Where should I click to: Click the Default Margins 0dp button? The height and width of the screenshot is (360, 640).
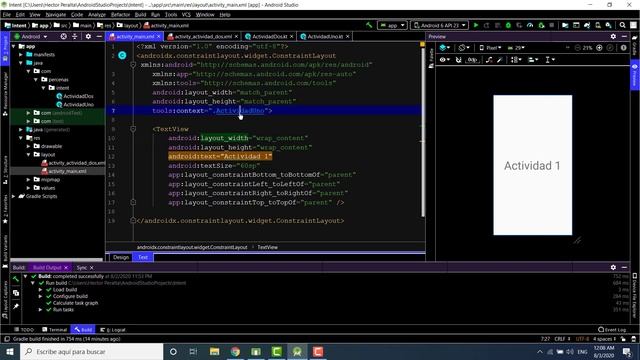click(473, 60)
